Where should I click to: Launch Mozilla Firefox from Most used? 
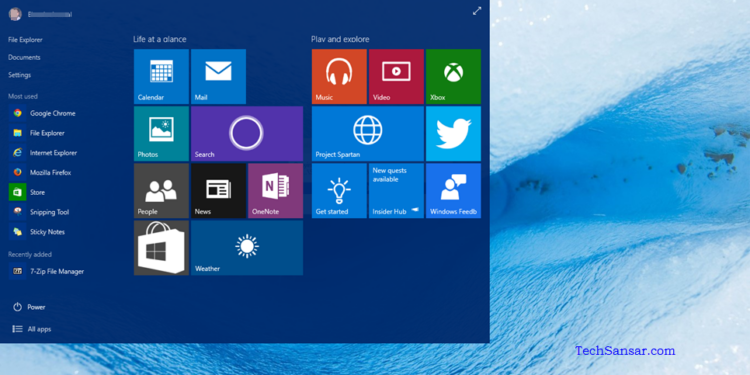[x=40, y=172]
